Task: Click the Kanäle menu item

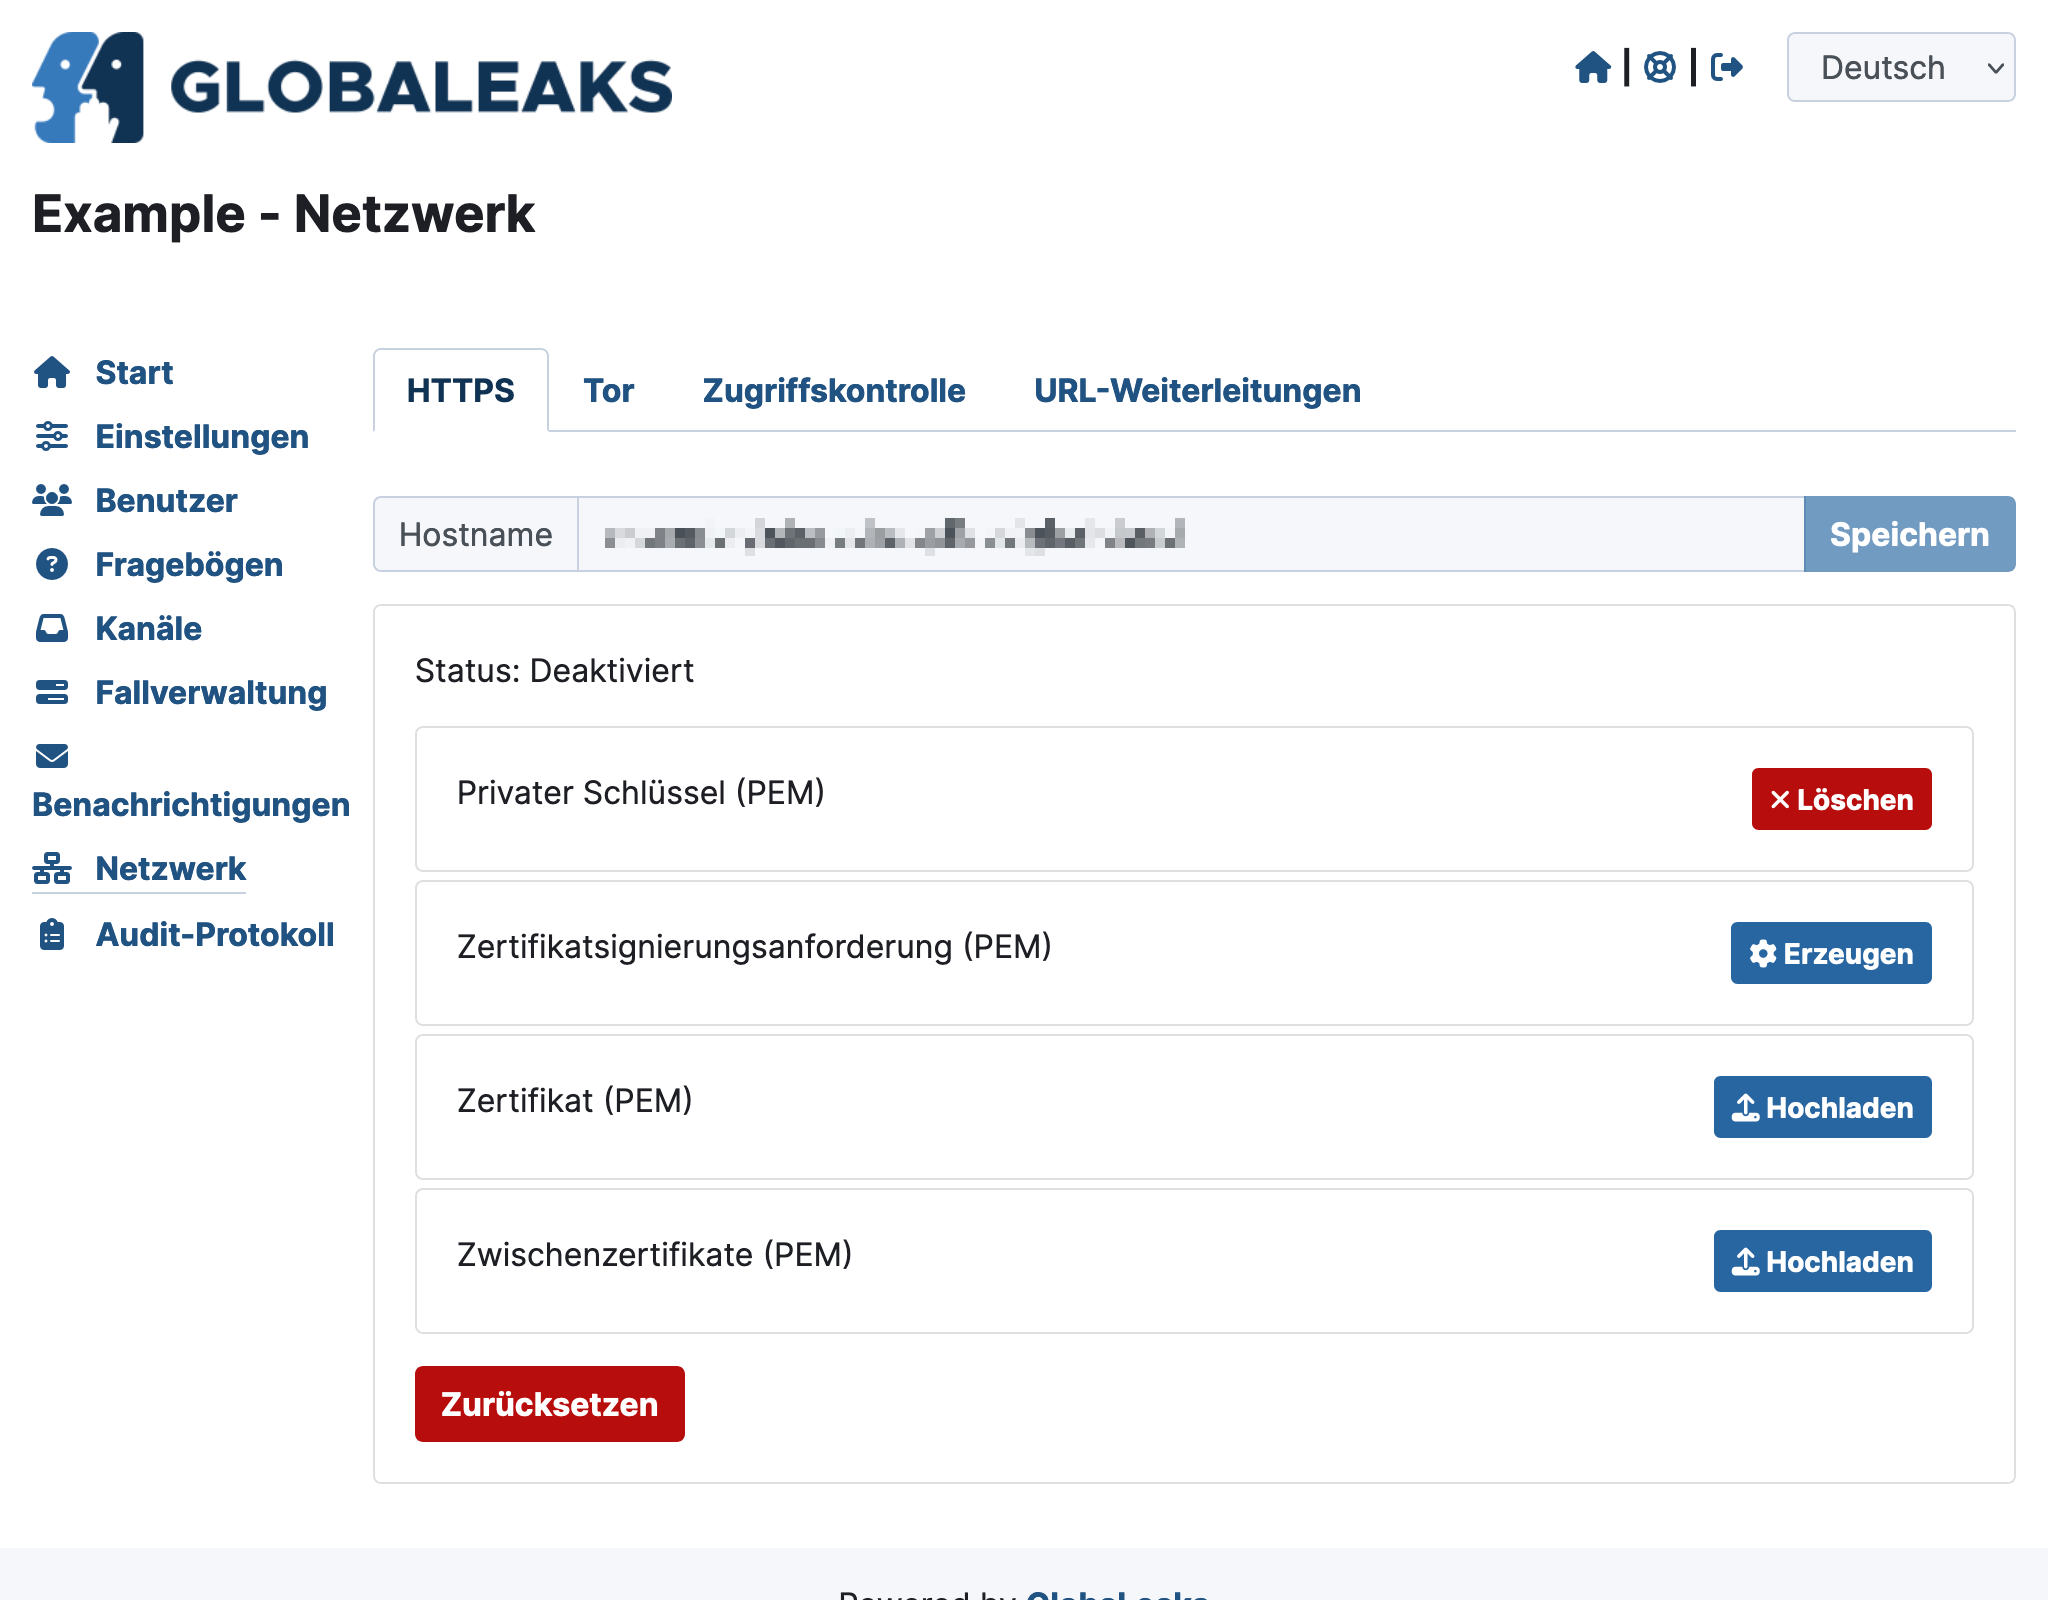Action: pos(150,629)
